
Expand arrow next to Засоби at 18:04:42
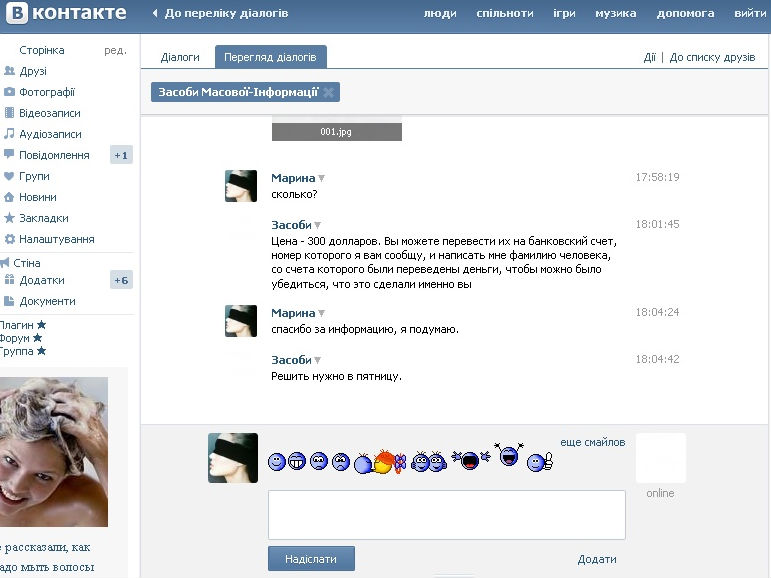318,360
